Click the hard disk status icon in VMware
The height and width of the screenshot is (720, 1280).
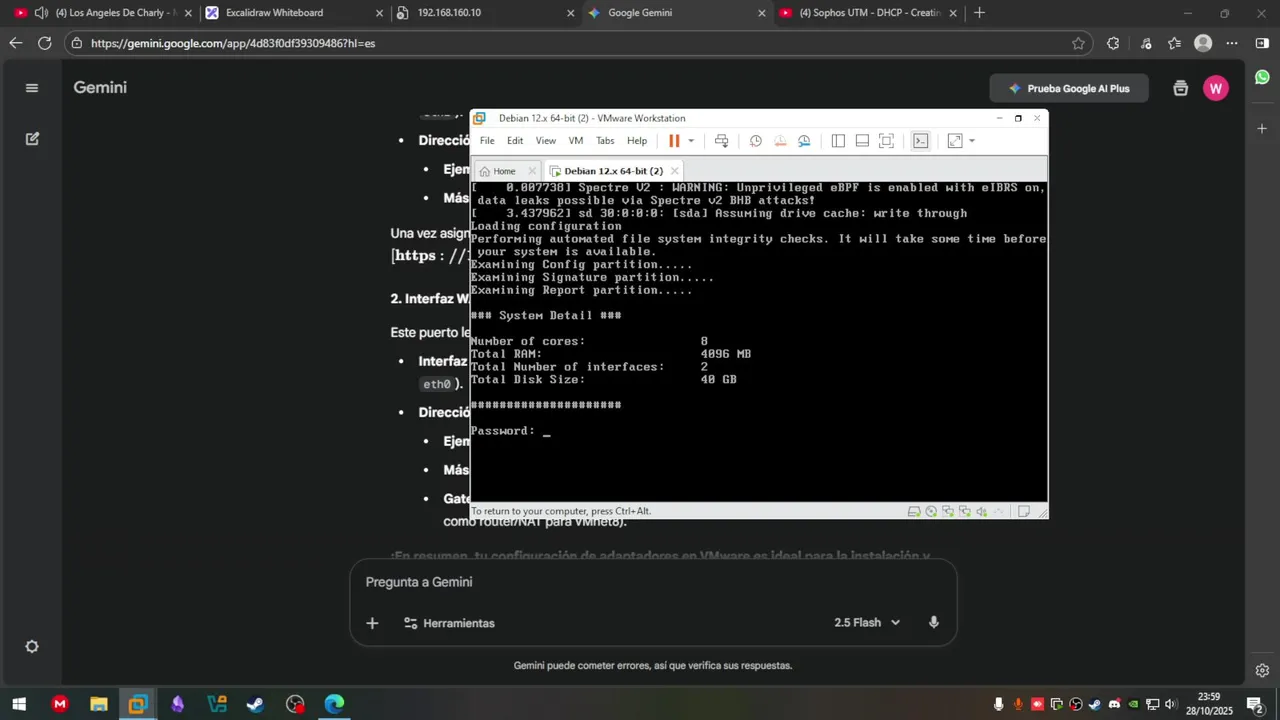(x=914, y=511)
